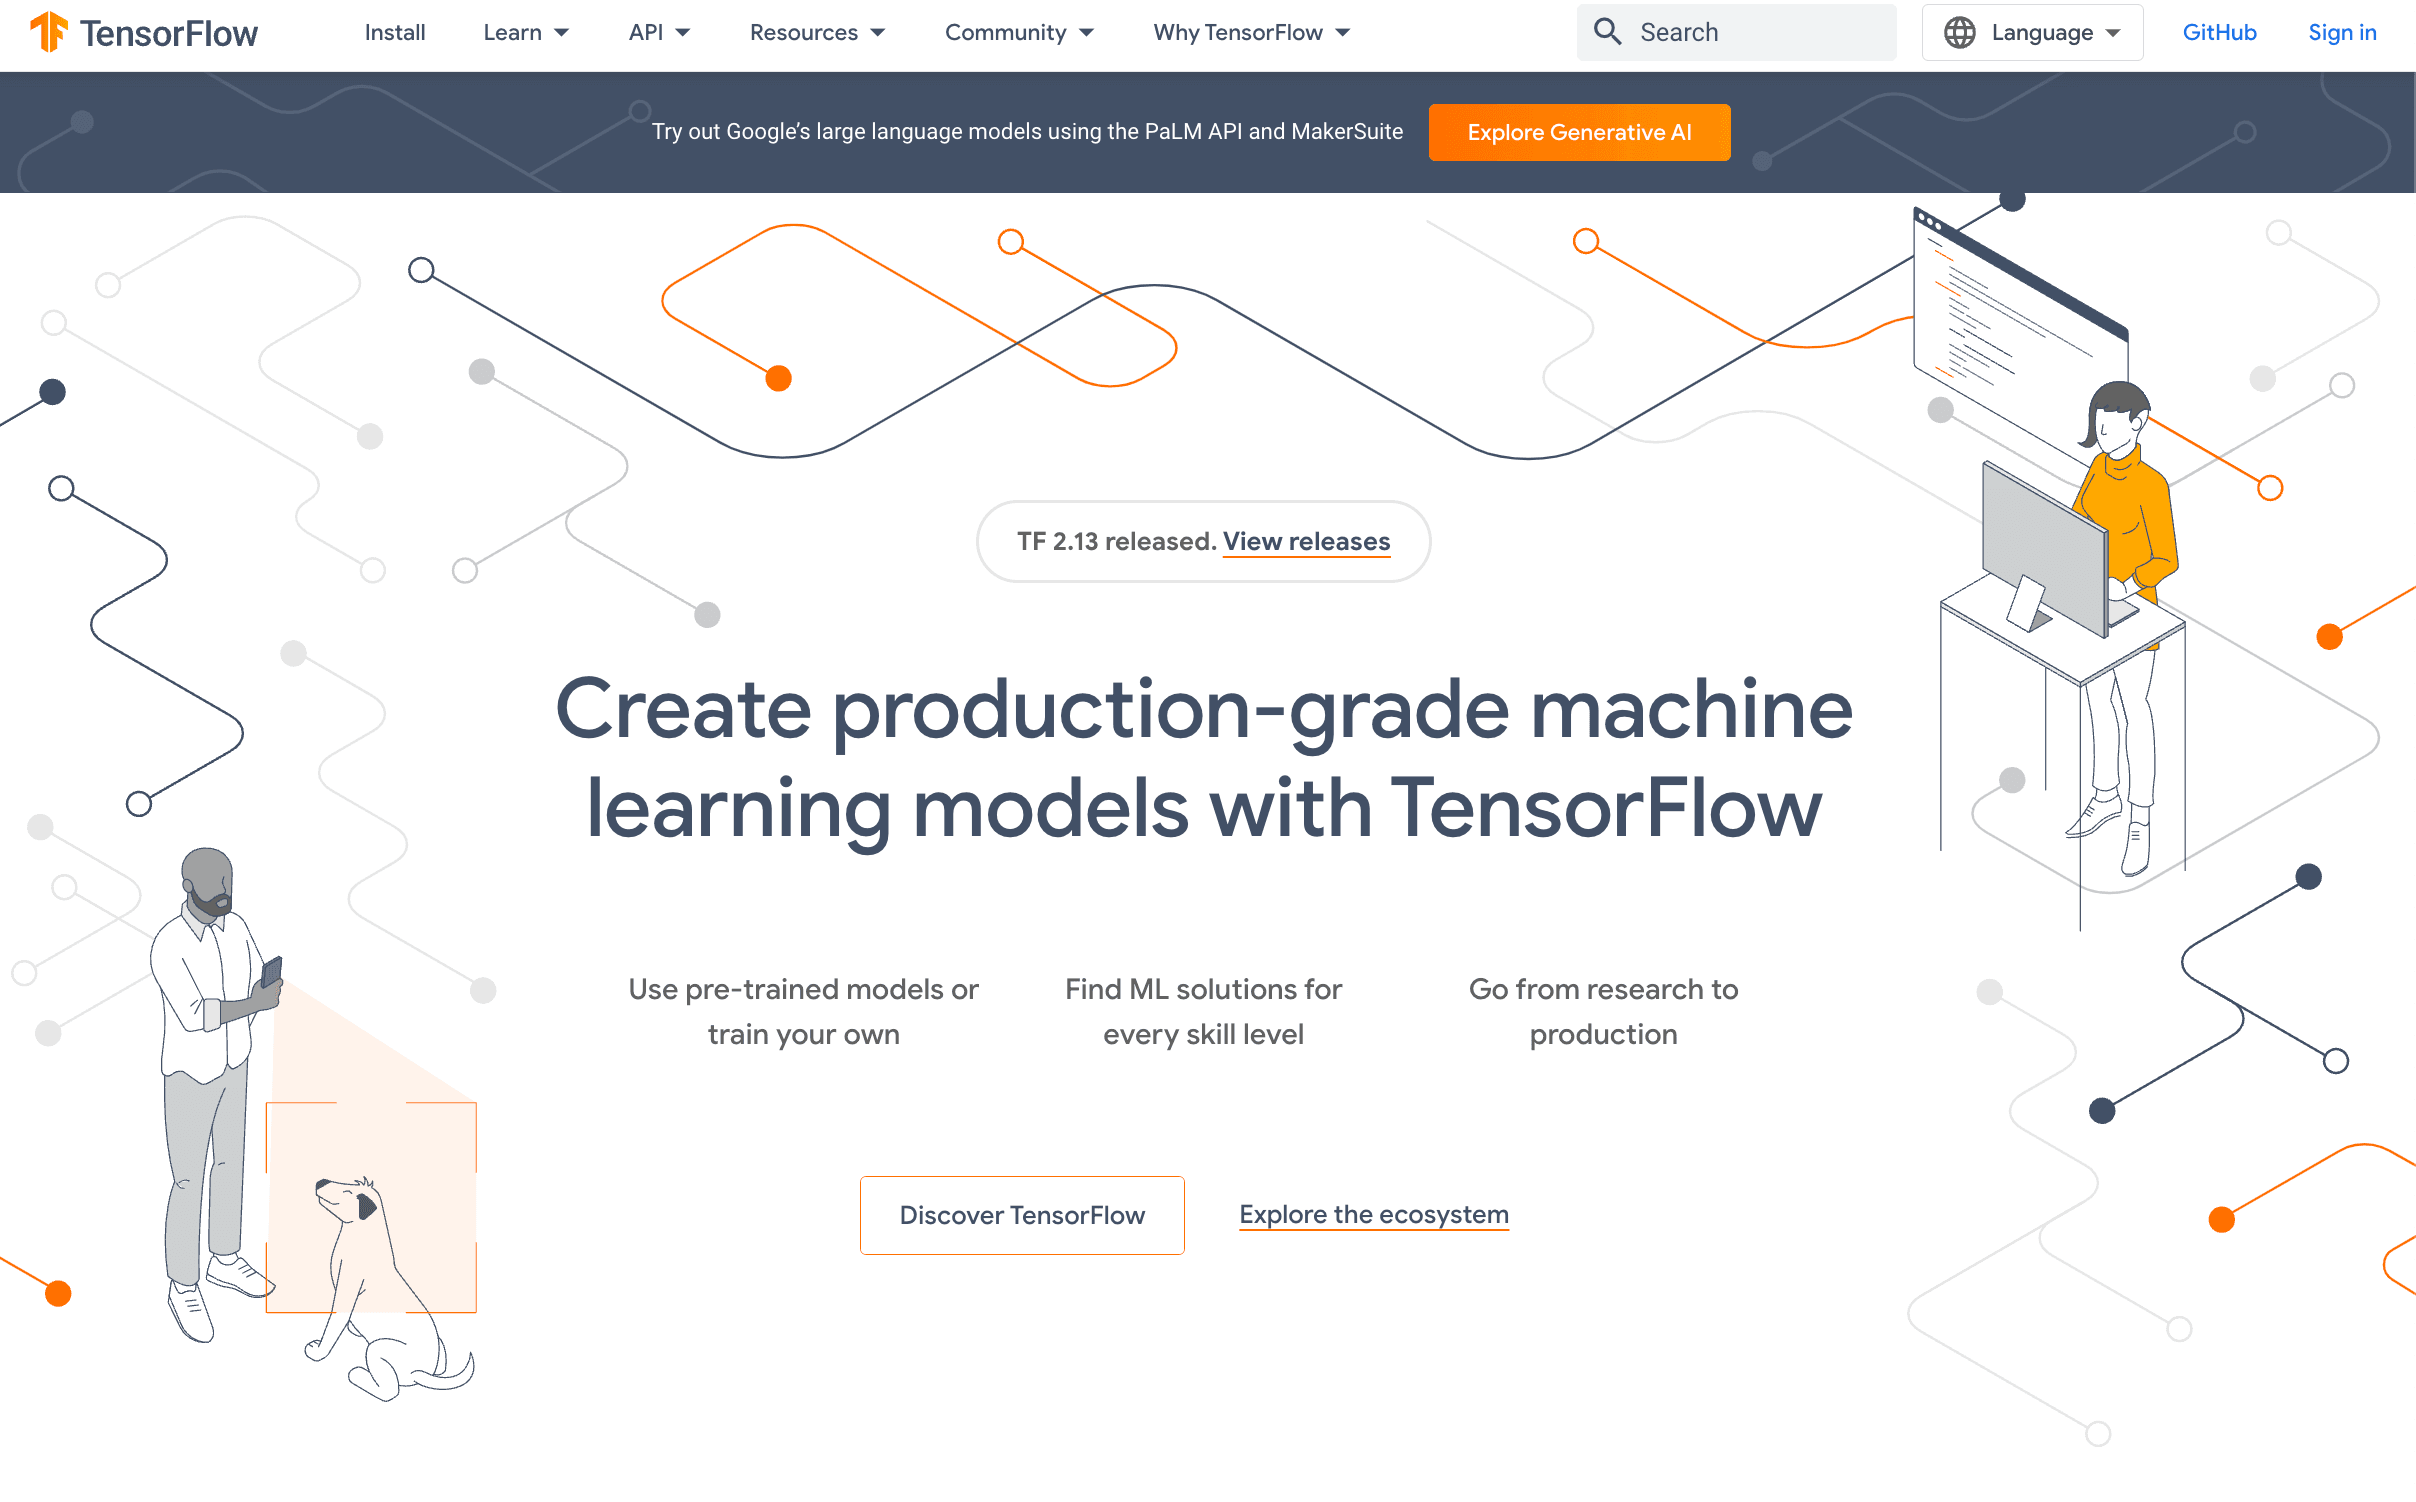Open the Resources dropdown
The width and height of the screenshot is (2416, 1502).
[x=817, y=32]
